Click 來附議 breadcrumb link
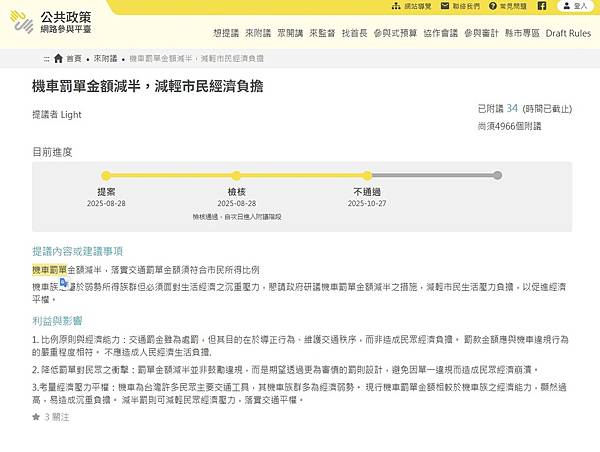The width and height of the screenshot is (600, 452). 105,59
